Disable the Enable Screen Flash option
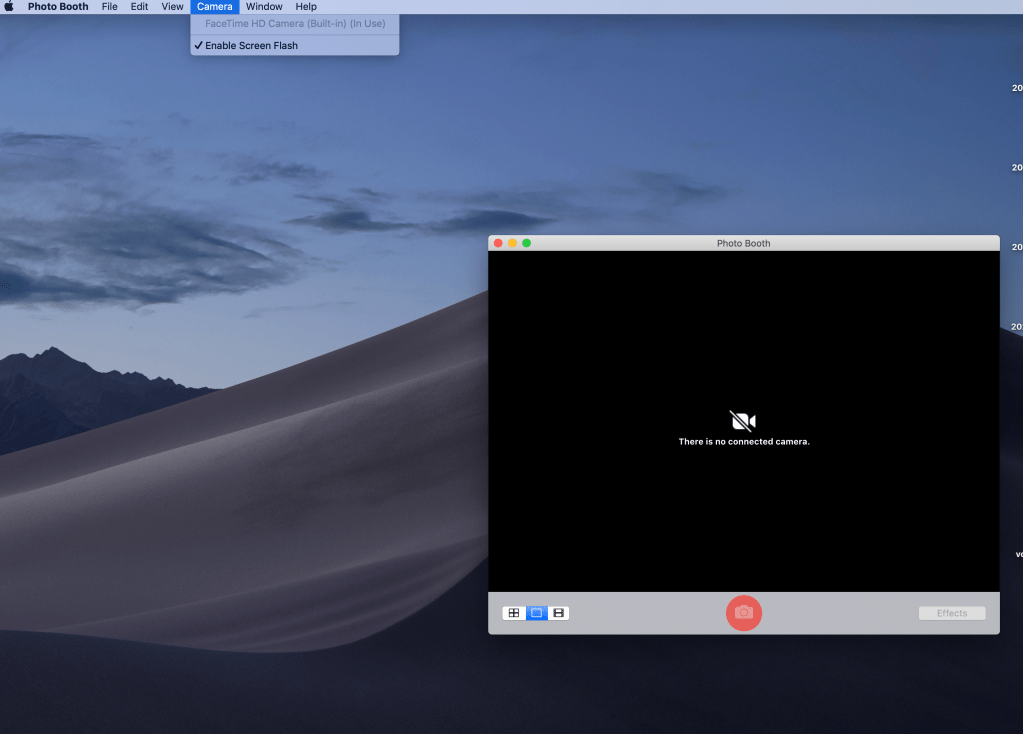The height and width of the screenshot is (734, 1023). 251,46
